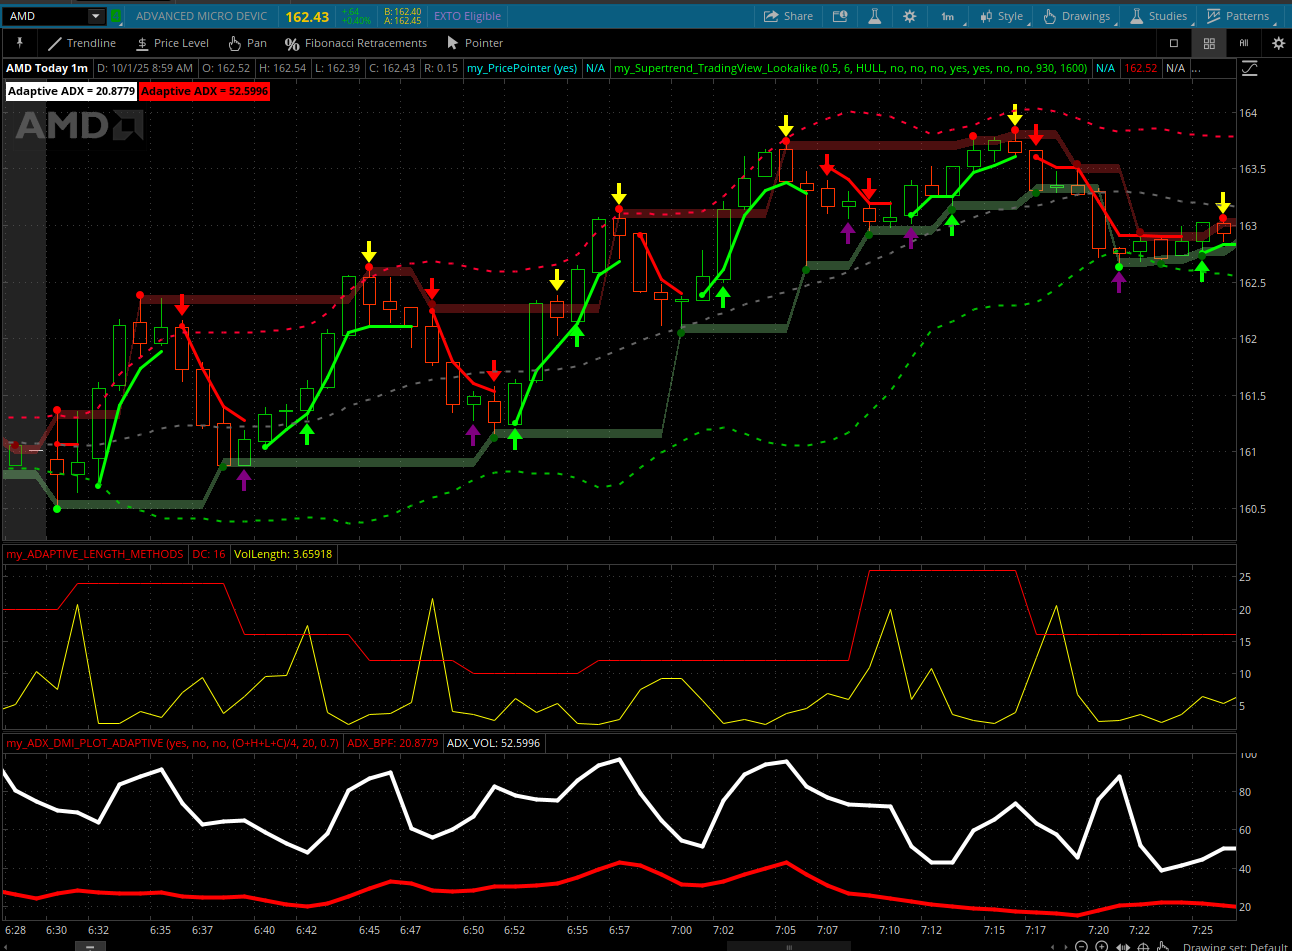Open the Patterns menu
1292x951 pixels.
pos(1237,16)
